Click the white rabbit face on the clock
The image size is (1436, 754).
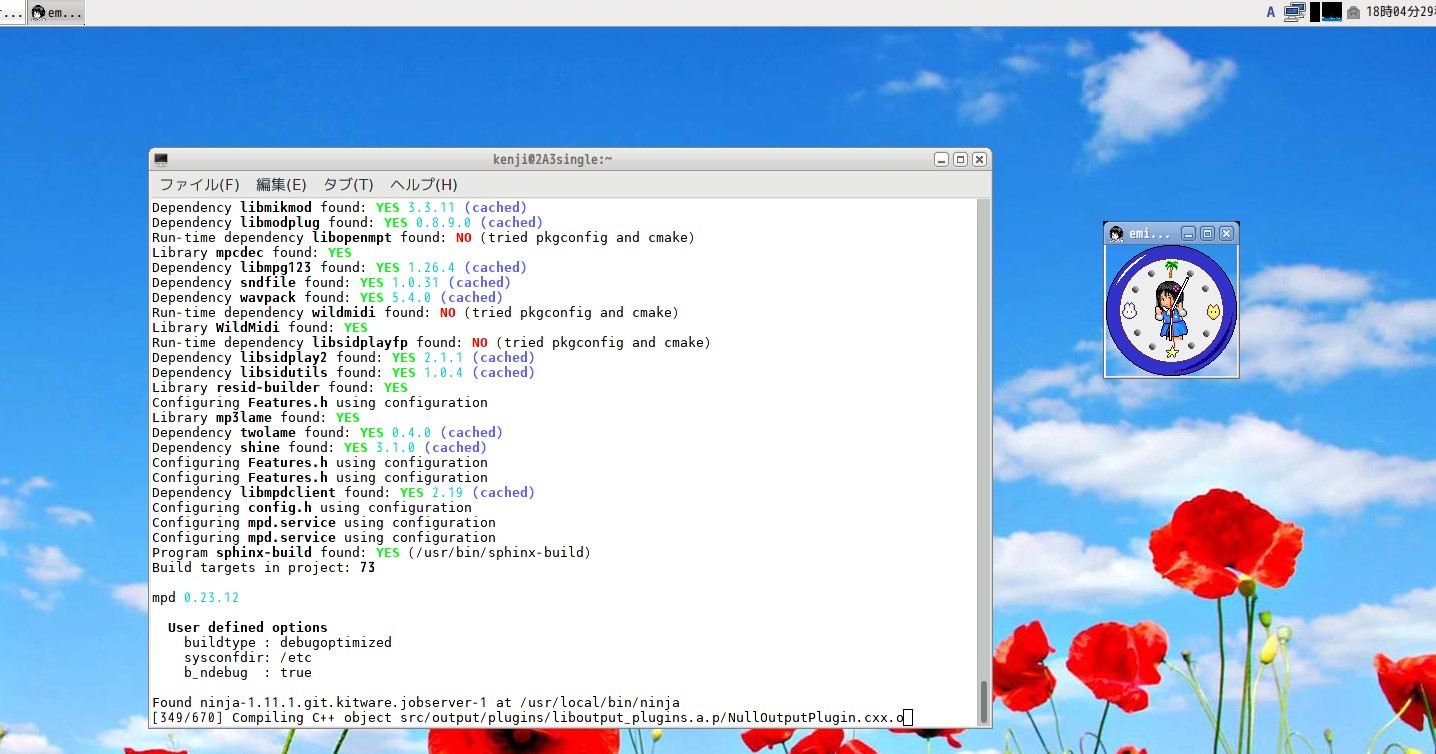pos(1129,310)
